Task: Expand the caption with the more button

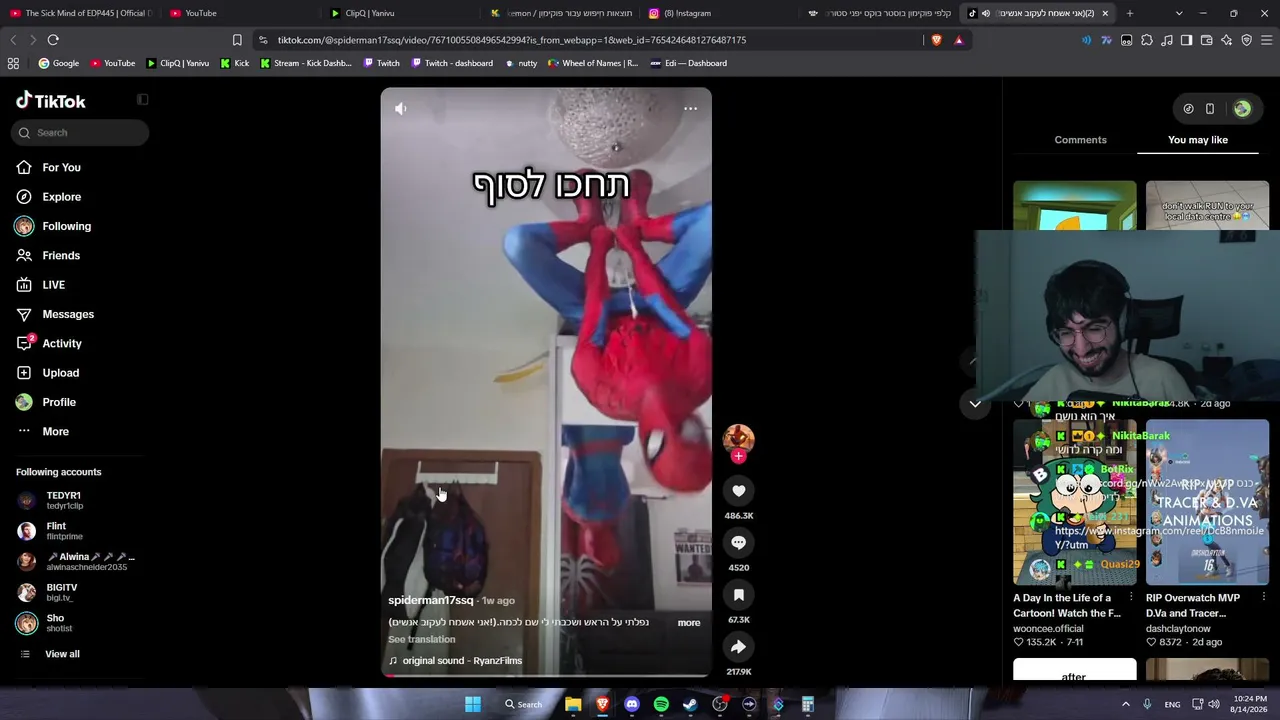Action: pos(689,623)
